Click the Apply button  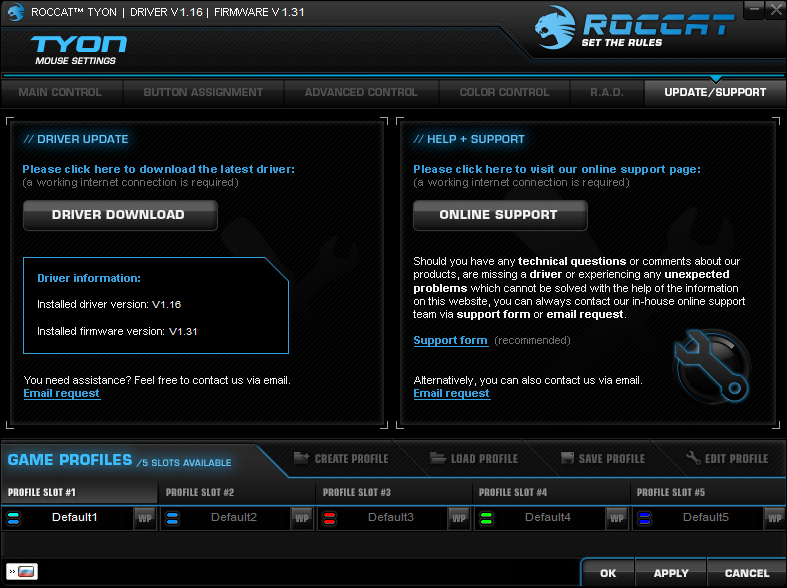point(671,573)
